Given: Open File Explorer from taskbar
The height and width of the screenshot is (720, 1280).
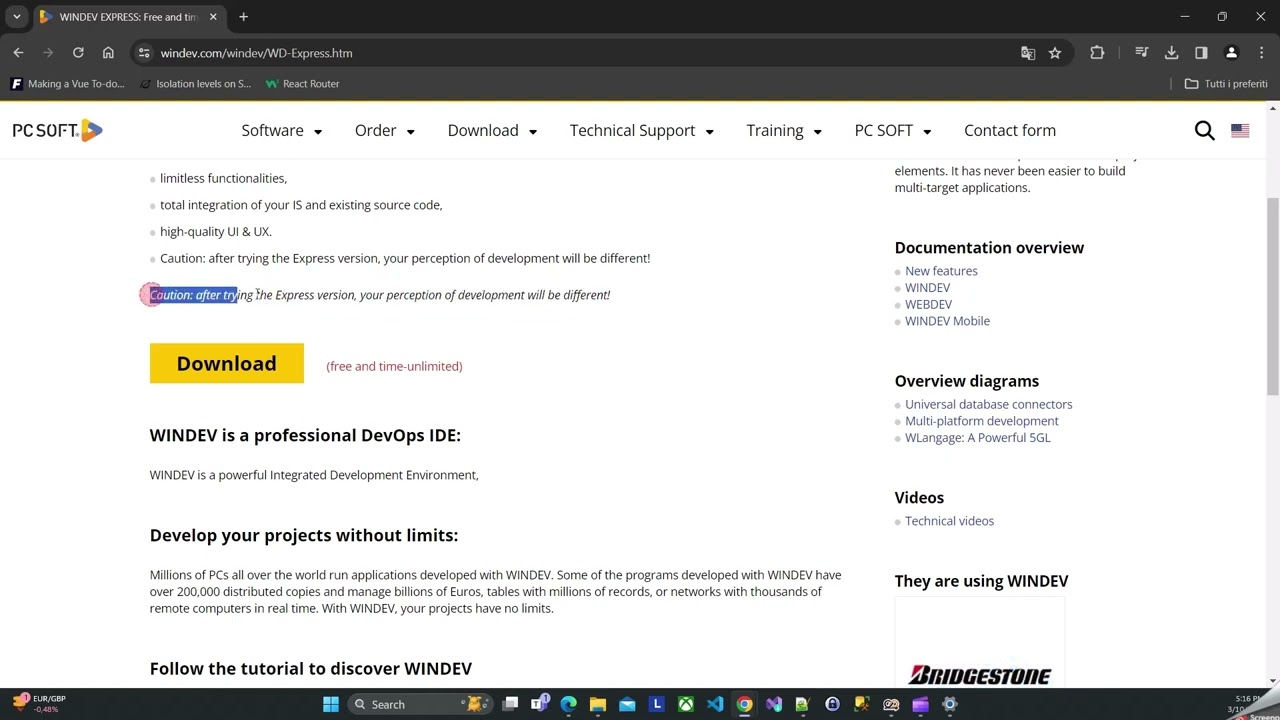Looking at the screenshot, I should [598, 704].
